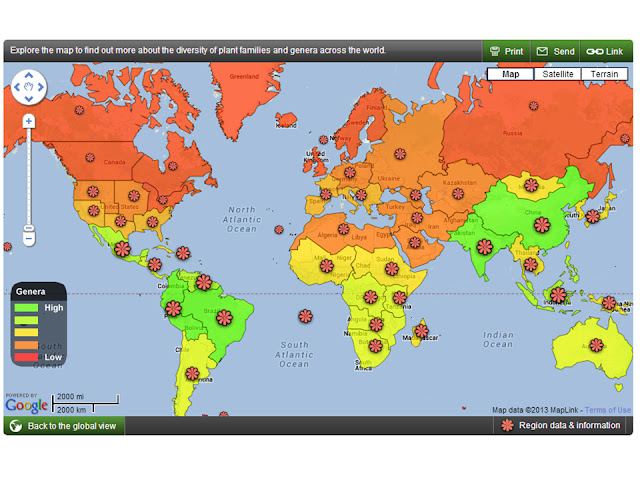The width and height of the screenshot is (640, 480).
Task: Select the flower marker on Mexico
Action: 122,249
